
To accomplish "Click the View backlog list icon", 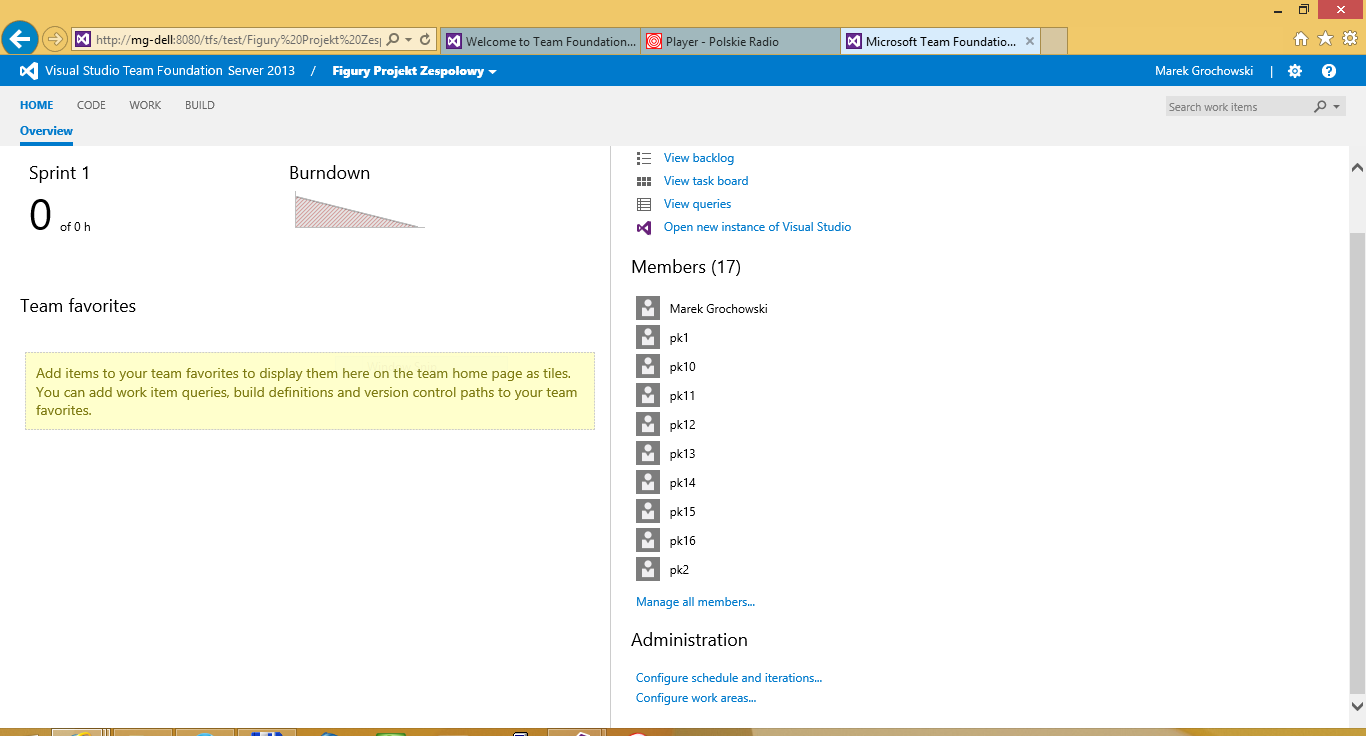I will pos(644,158).
